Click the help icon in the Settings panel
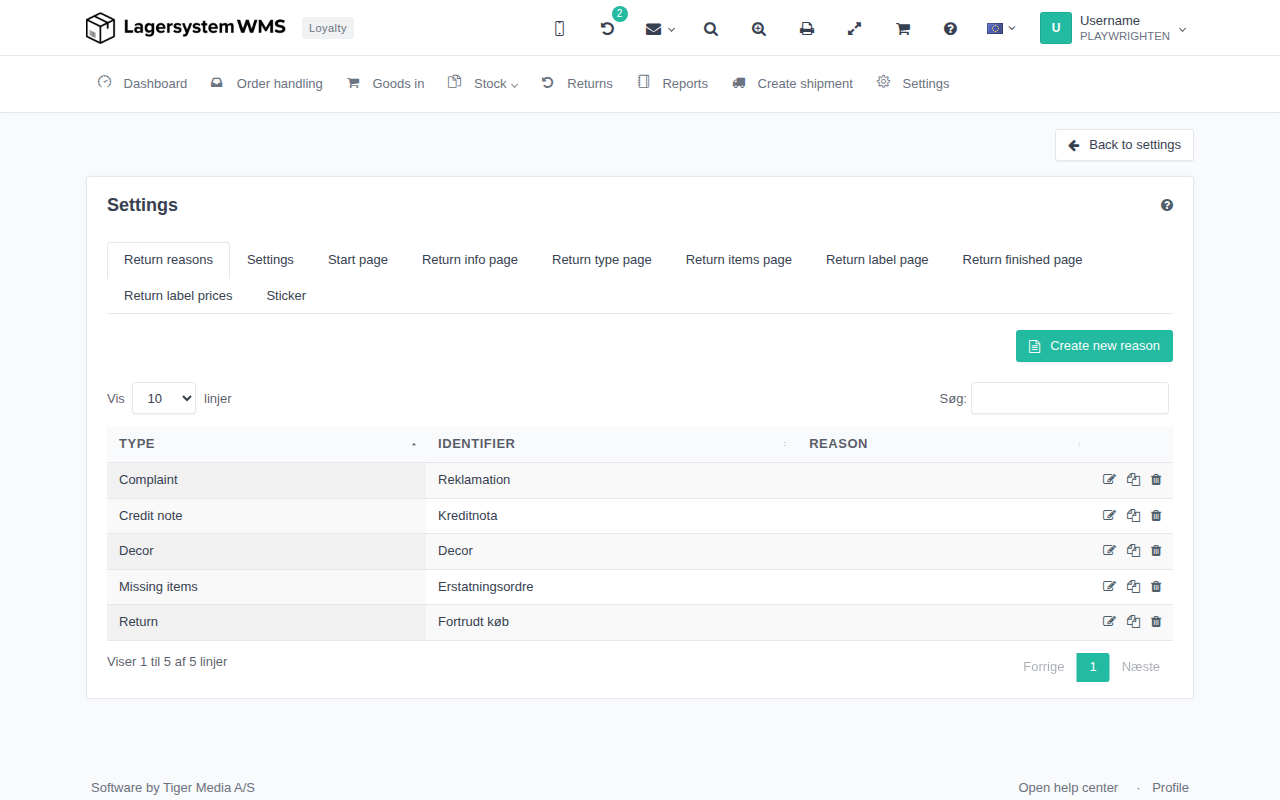This screenshot has width=1280, height=800. [x=1167, y=205]
